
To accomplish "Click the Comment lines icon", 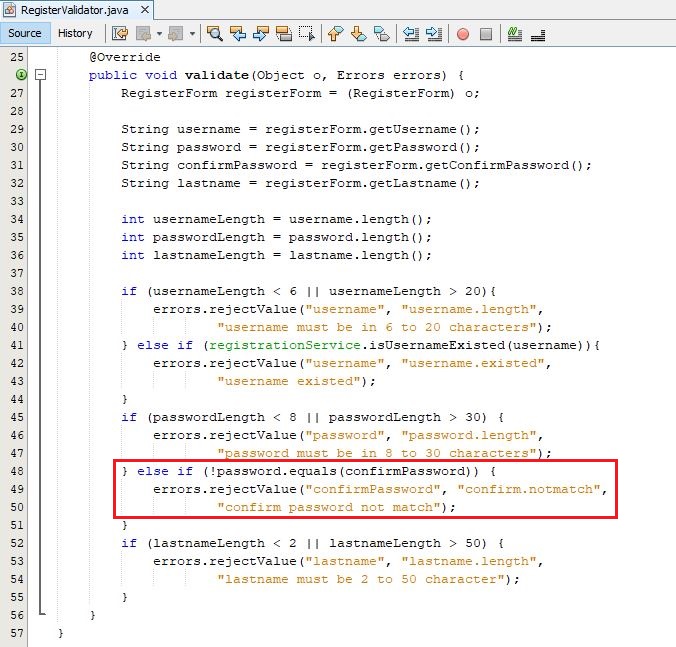I will tap(515, 33).
